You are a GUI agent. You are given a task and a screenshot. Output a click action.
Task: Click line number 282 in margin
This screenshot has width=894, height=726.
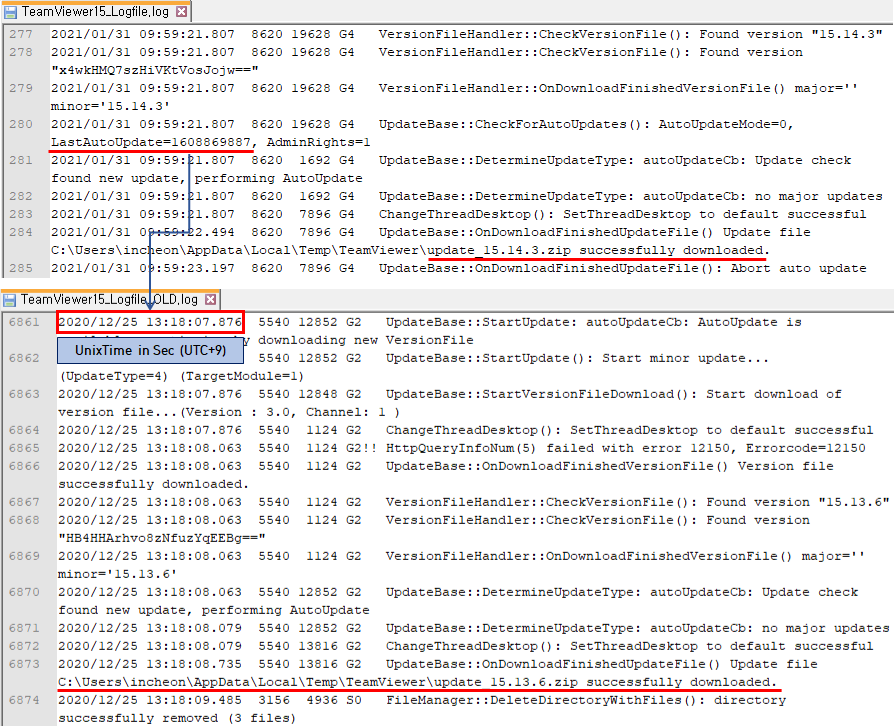coord(21,196)
